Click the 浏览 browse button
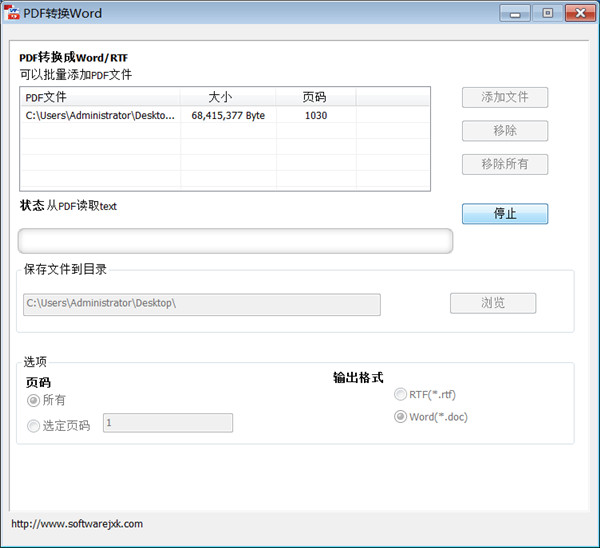Image resolution: width=600 pixels, height=548 pixels. tap(493, 303)
